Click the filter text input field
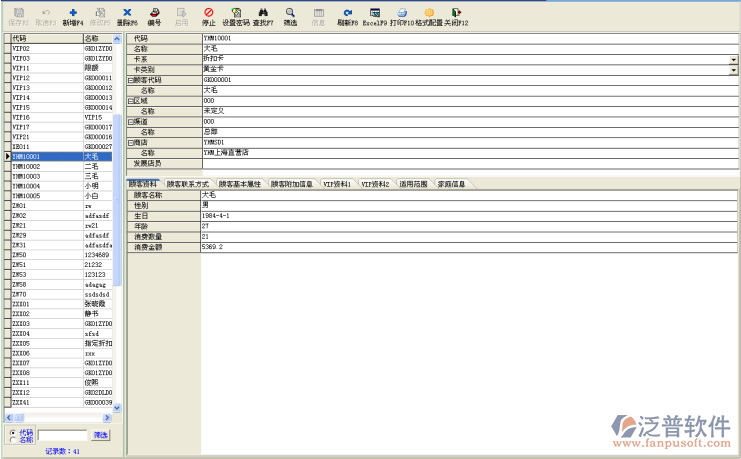Image resolution: width=741 pixels, height=459 pixels. [x=63, y=435]
